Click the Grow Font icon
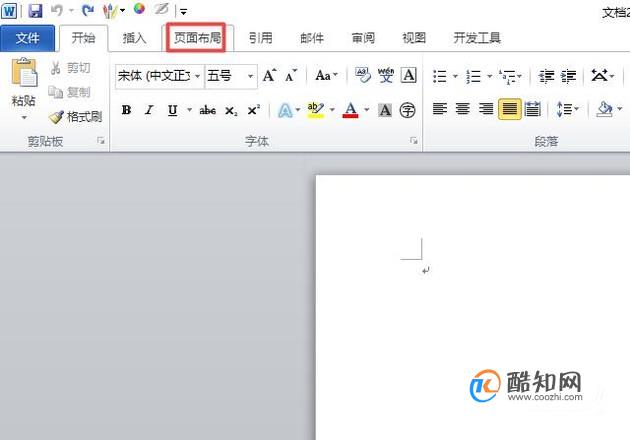 tap(269, 75)
